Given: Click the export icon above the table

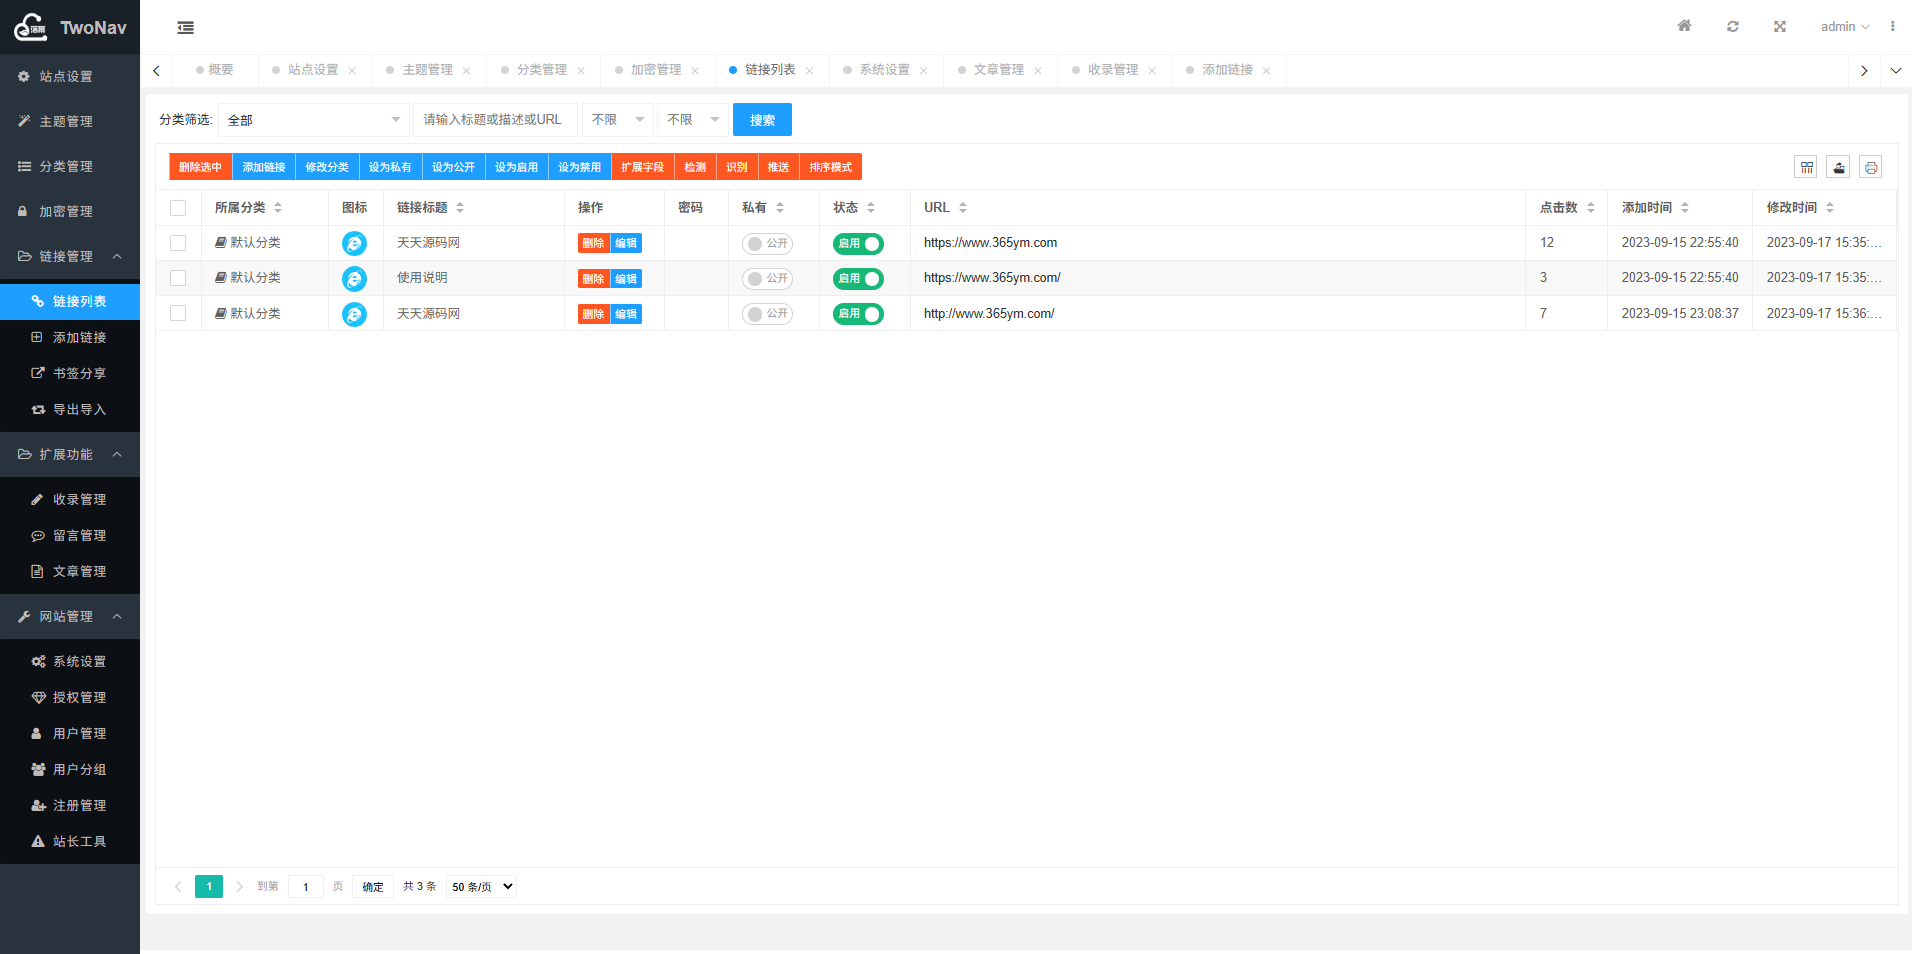Looking at the screenshot, I should pyautogui.click(x=1839, y=167).
